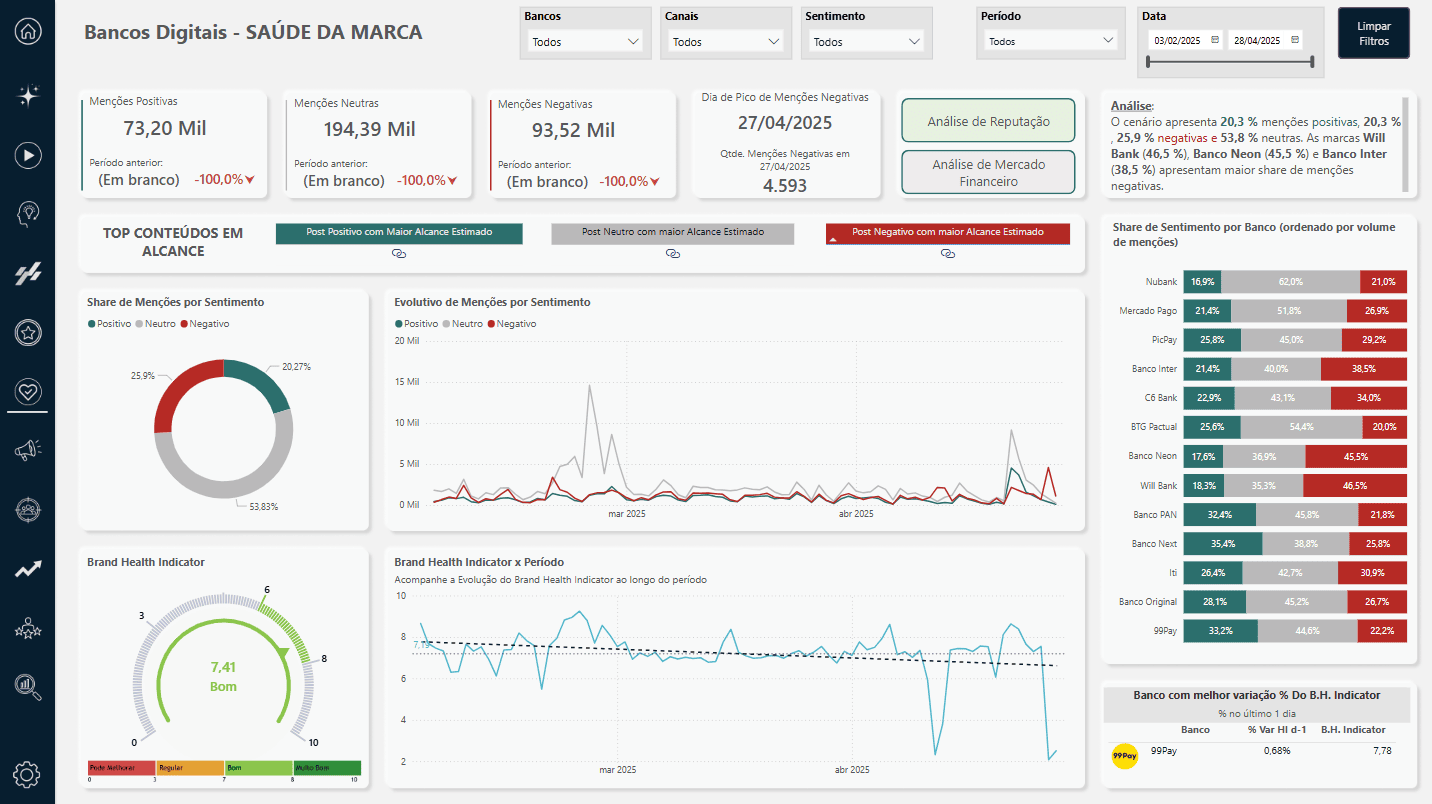1432x804 pixels.
Task: Click Menções Positivas 73,20 Mil value
Action: click(x=163, y=129)
